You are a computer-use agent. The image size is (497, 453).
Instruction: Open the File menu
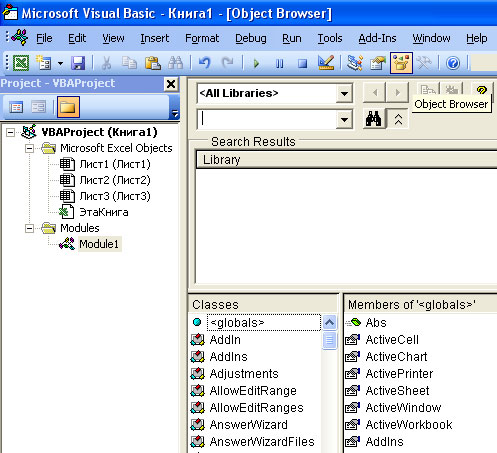pos(44,38)
